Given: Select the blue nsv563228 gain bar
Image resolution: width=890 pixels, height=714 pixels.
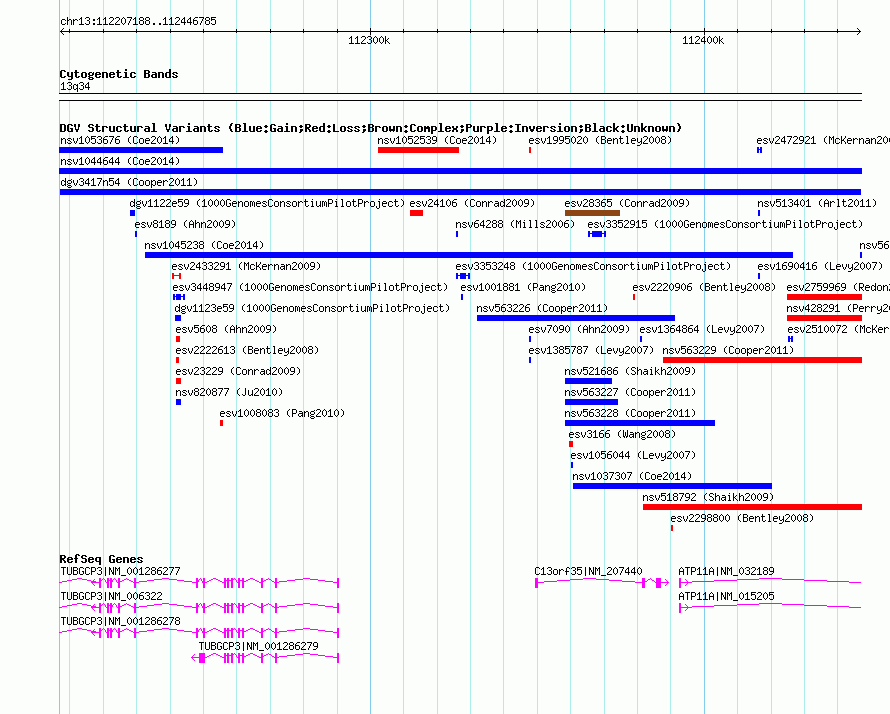Looking at the screenshot, I should click(x=640, y=423).
